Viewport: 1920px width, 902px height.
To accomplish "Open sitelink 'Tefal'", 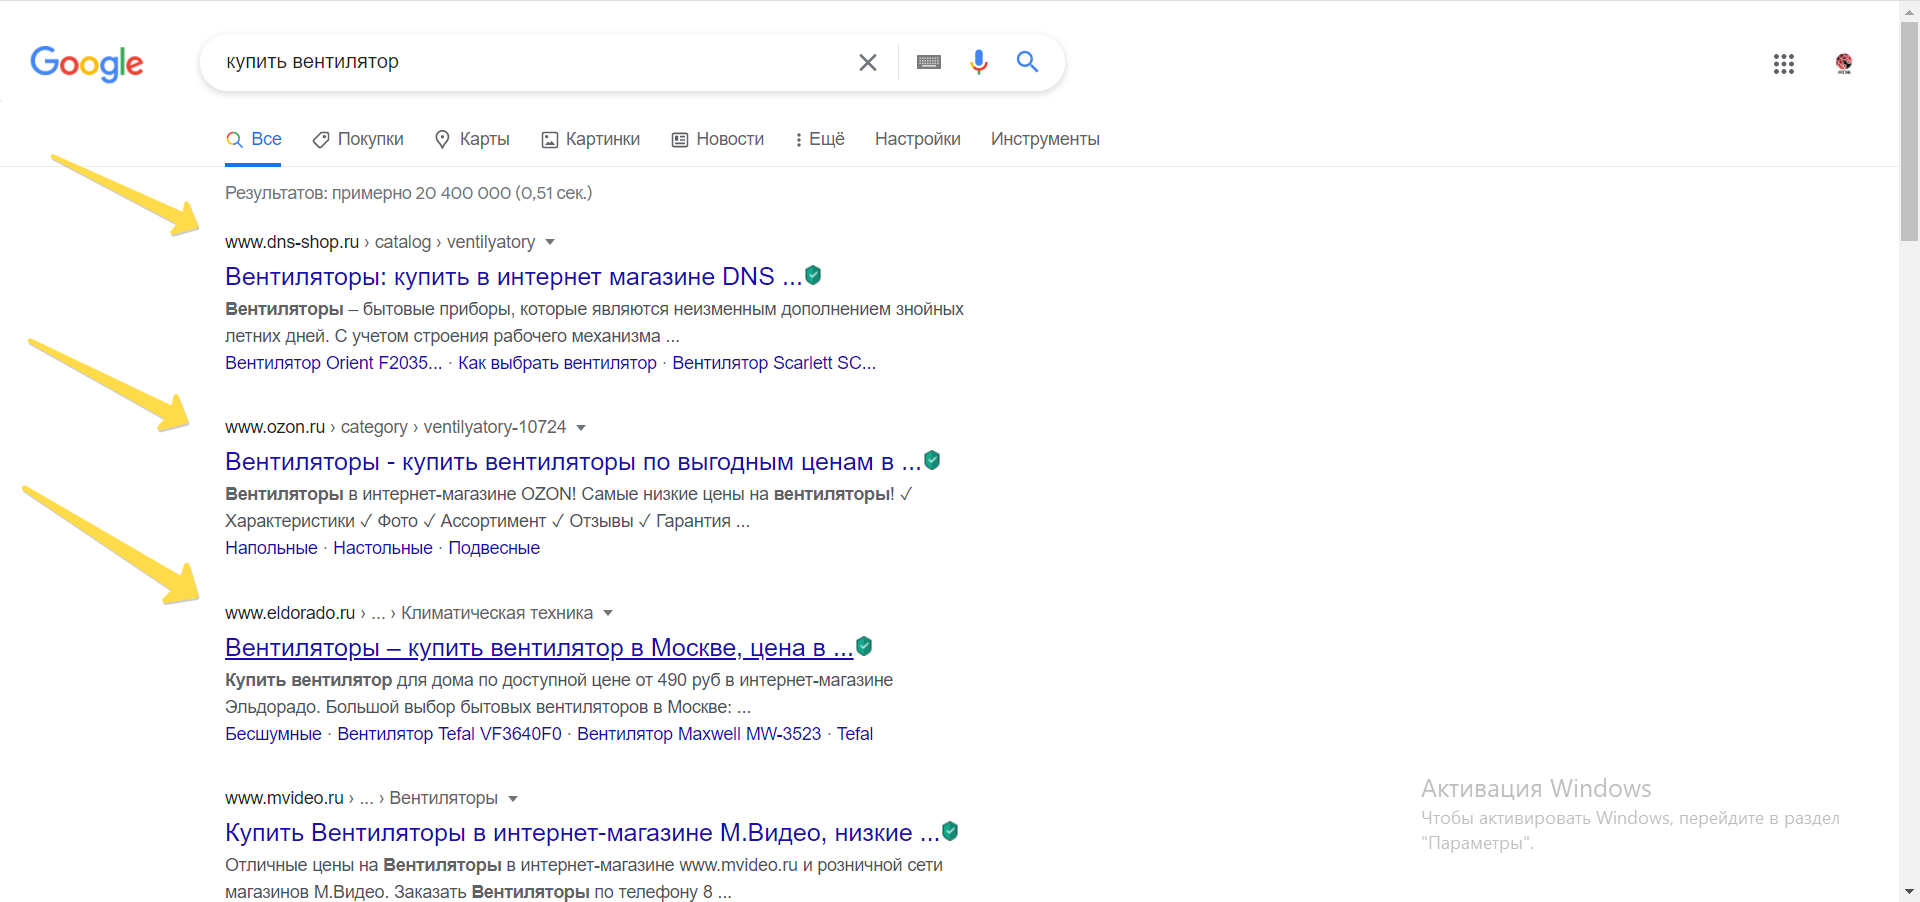I will (x=855, y=734).
